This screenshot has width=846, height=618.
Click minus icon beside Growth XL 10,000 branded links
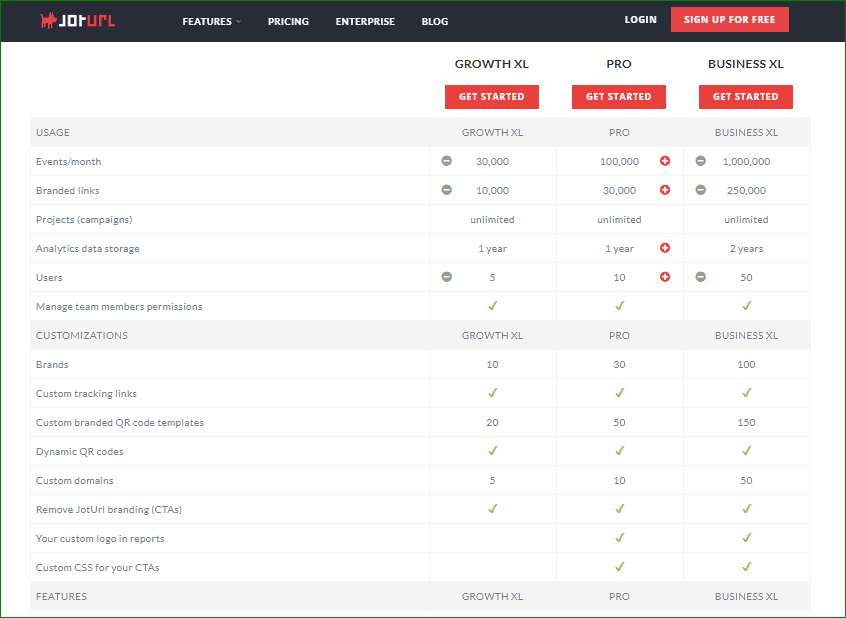pyautogui.click(x=447, y=190)
